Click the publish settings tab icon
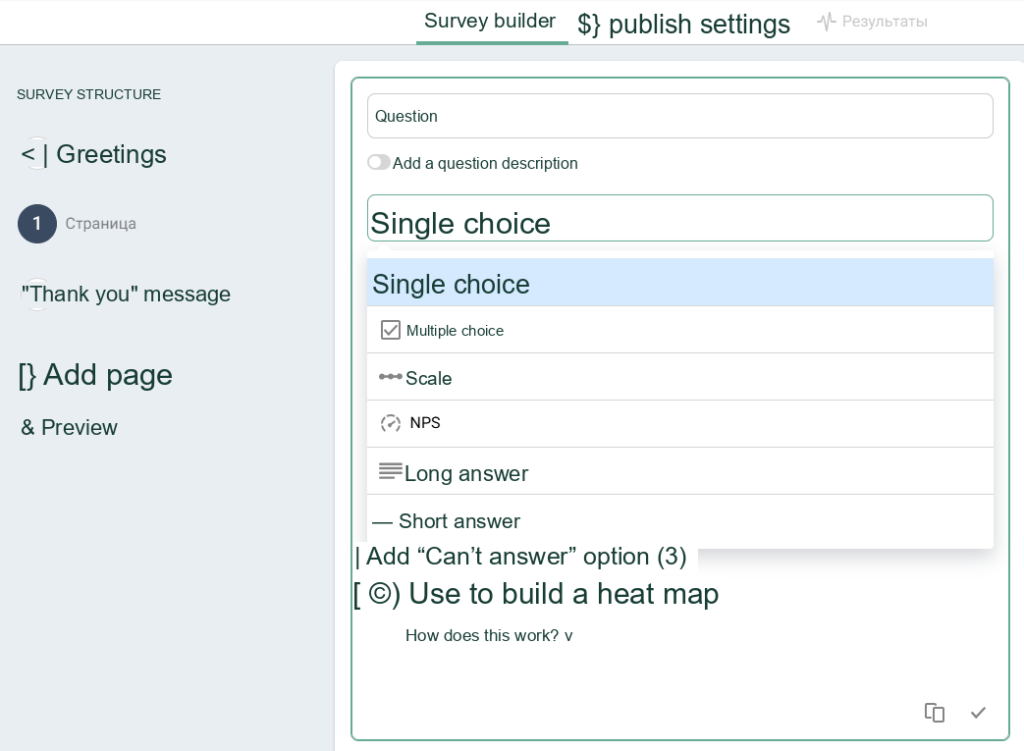The height and width of the screenshot is (751, 1024). tap(588, 25)
